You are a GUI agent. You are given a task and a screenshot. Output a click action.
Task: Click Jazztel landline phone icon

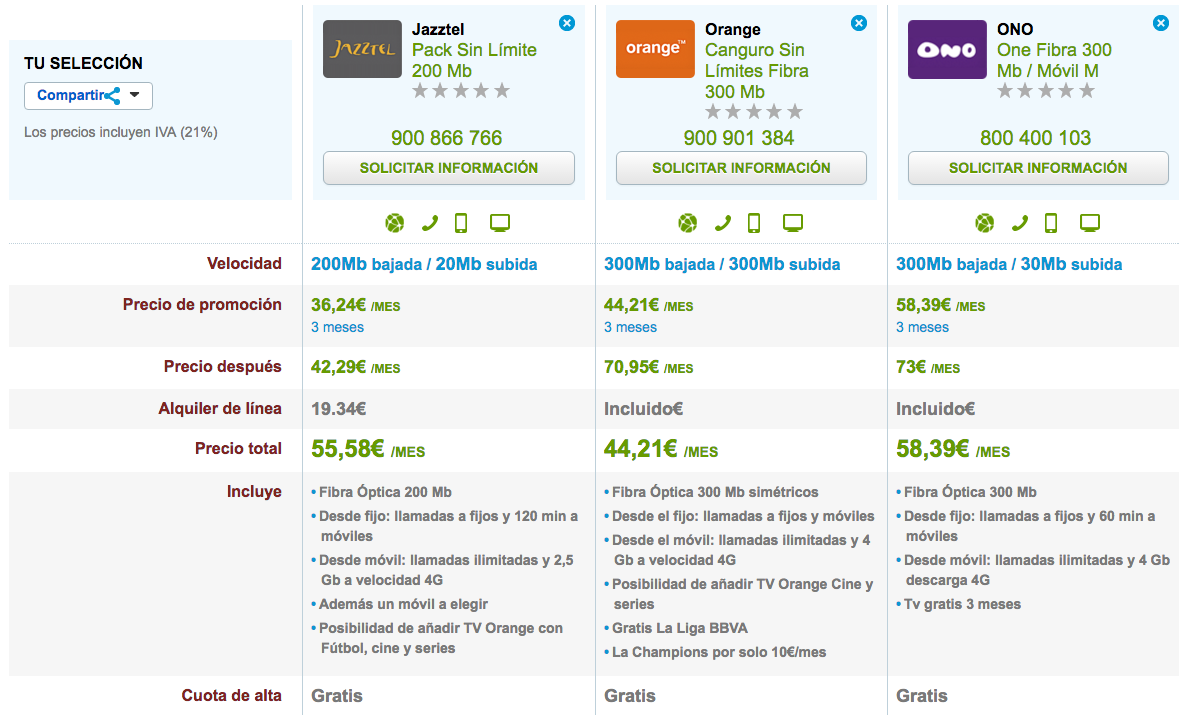pos(429,223)
